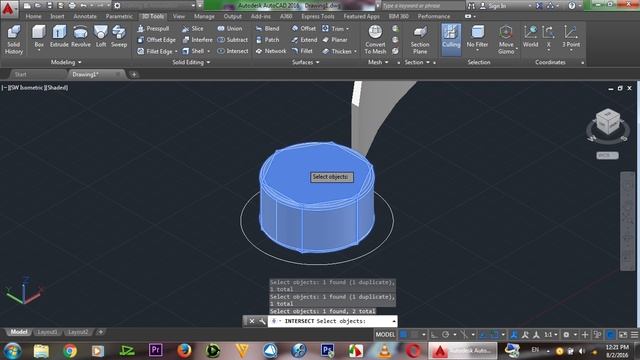Select the Box solid tool

(x=39, y=37)
